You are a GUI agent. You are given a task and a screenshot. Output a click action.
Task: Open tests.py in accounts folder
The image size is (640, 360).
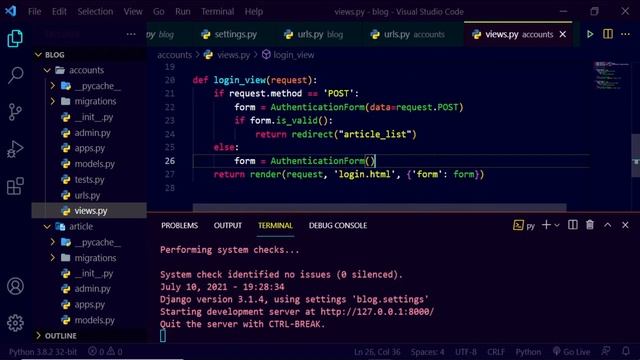89,180
